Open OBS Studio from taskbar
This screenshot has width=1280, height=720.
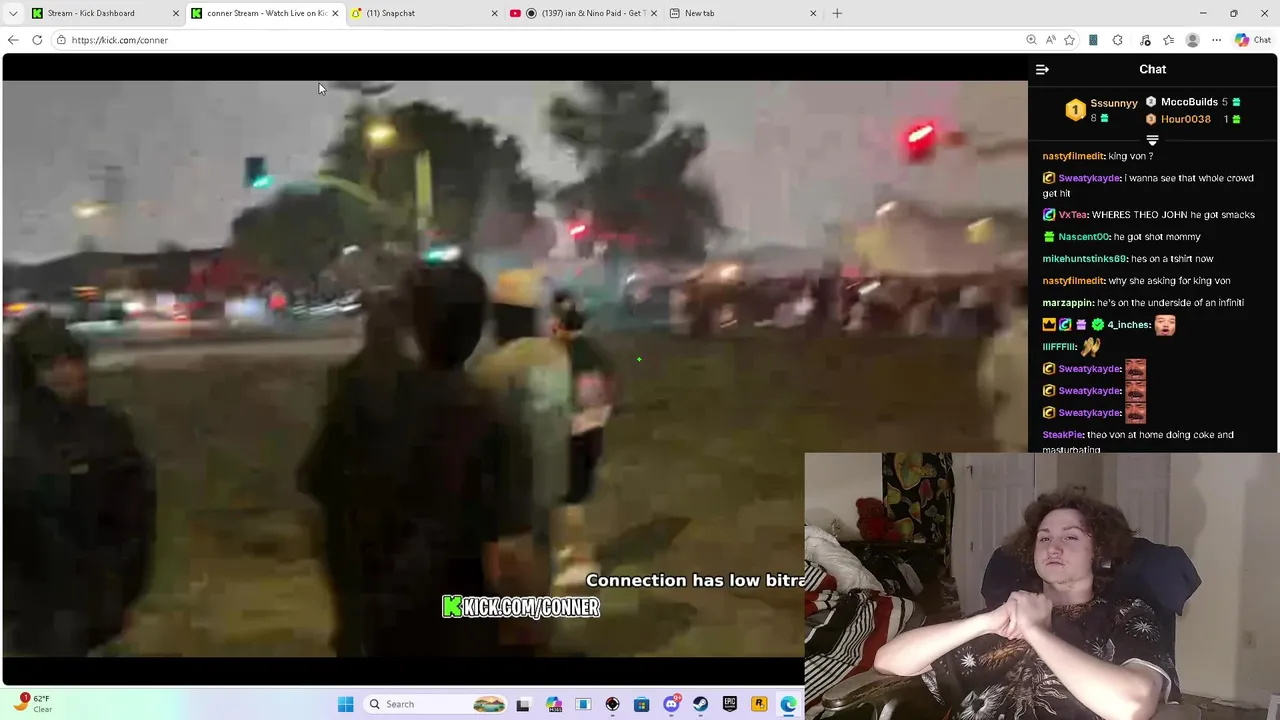(612, 704)
